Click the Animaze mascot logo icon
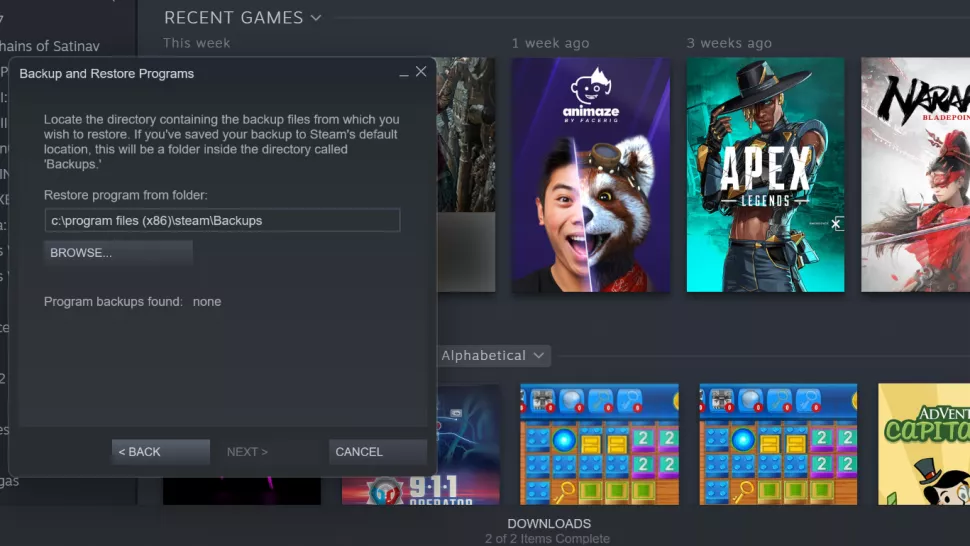Viewport: 970px width, 546px height. tap(591, 87)
